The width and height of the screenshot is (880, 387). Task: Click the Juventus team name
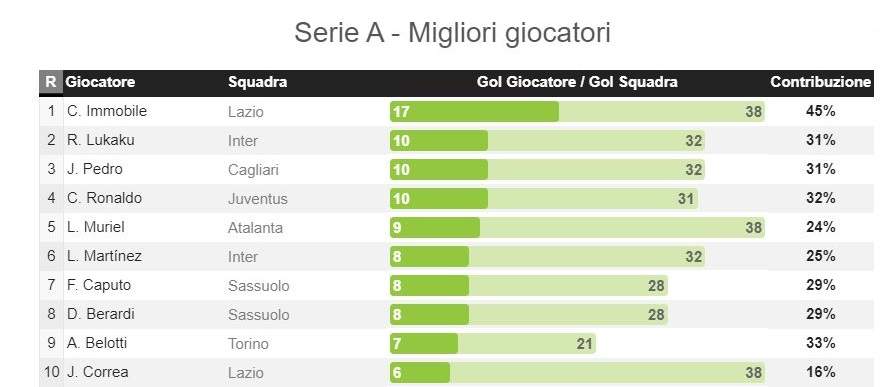258,199
